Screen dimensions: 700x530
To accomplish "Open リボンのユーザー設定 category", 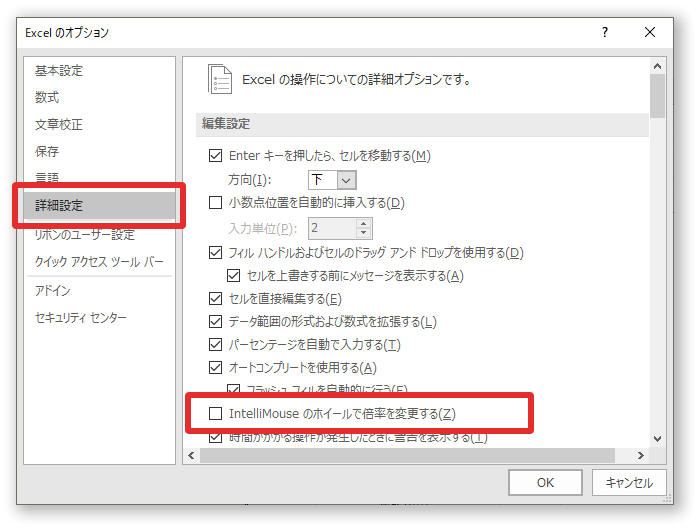I will (84, 235).
